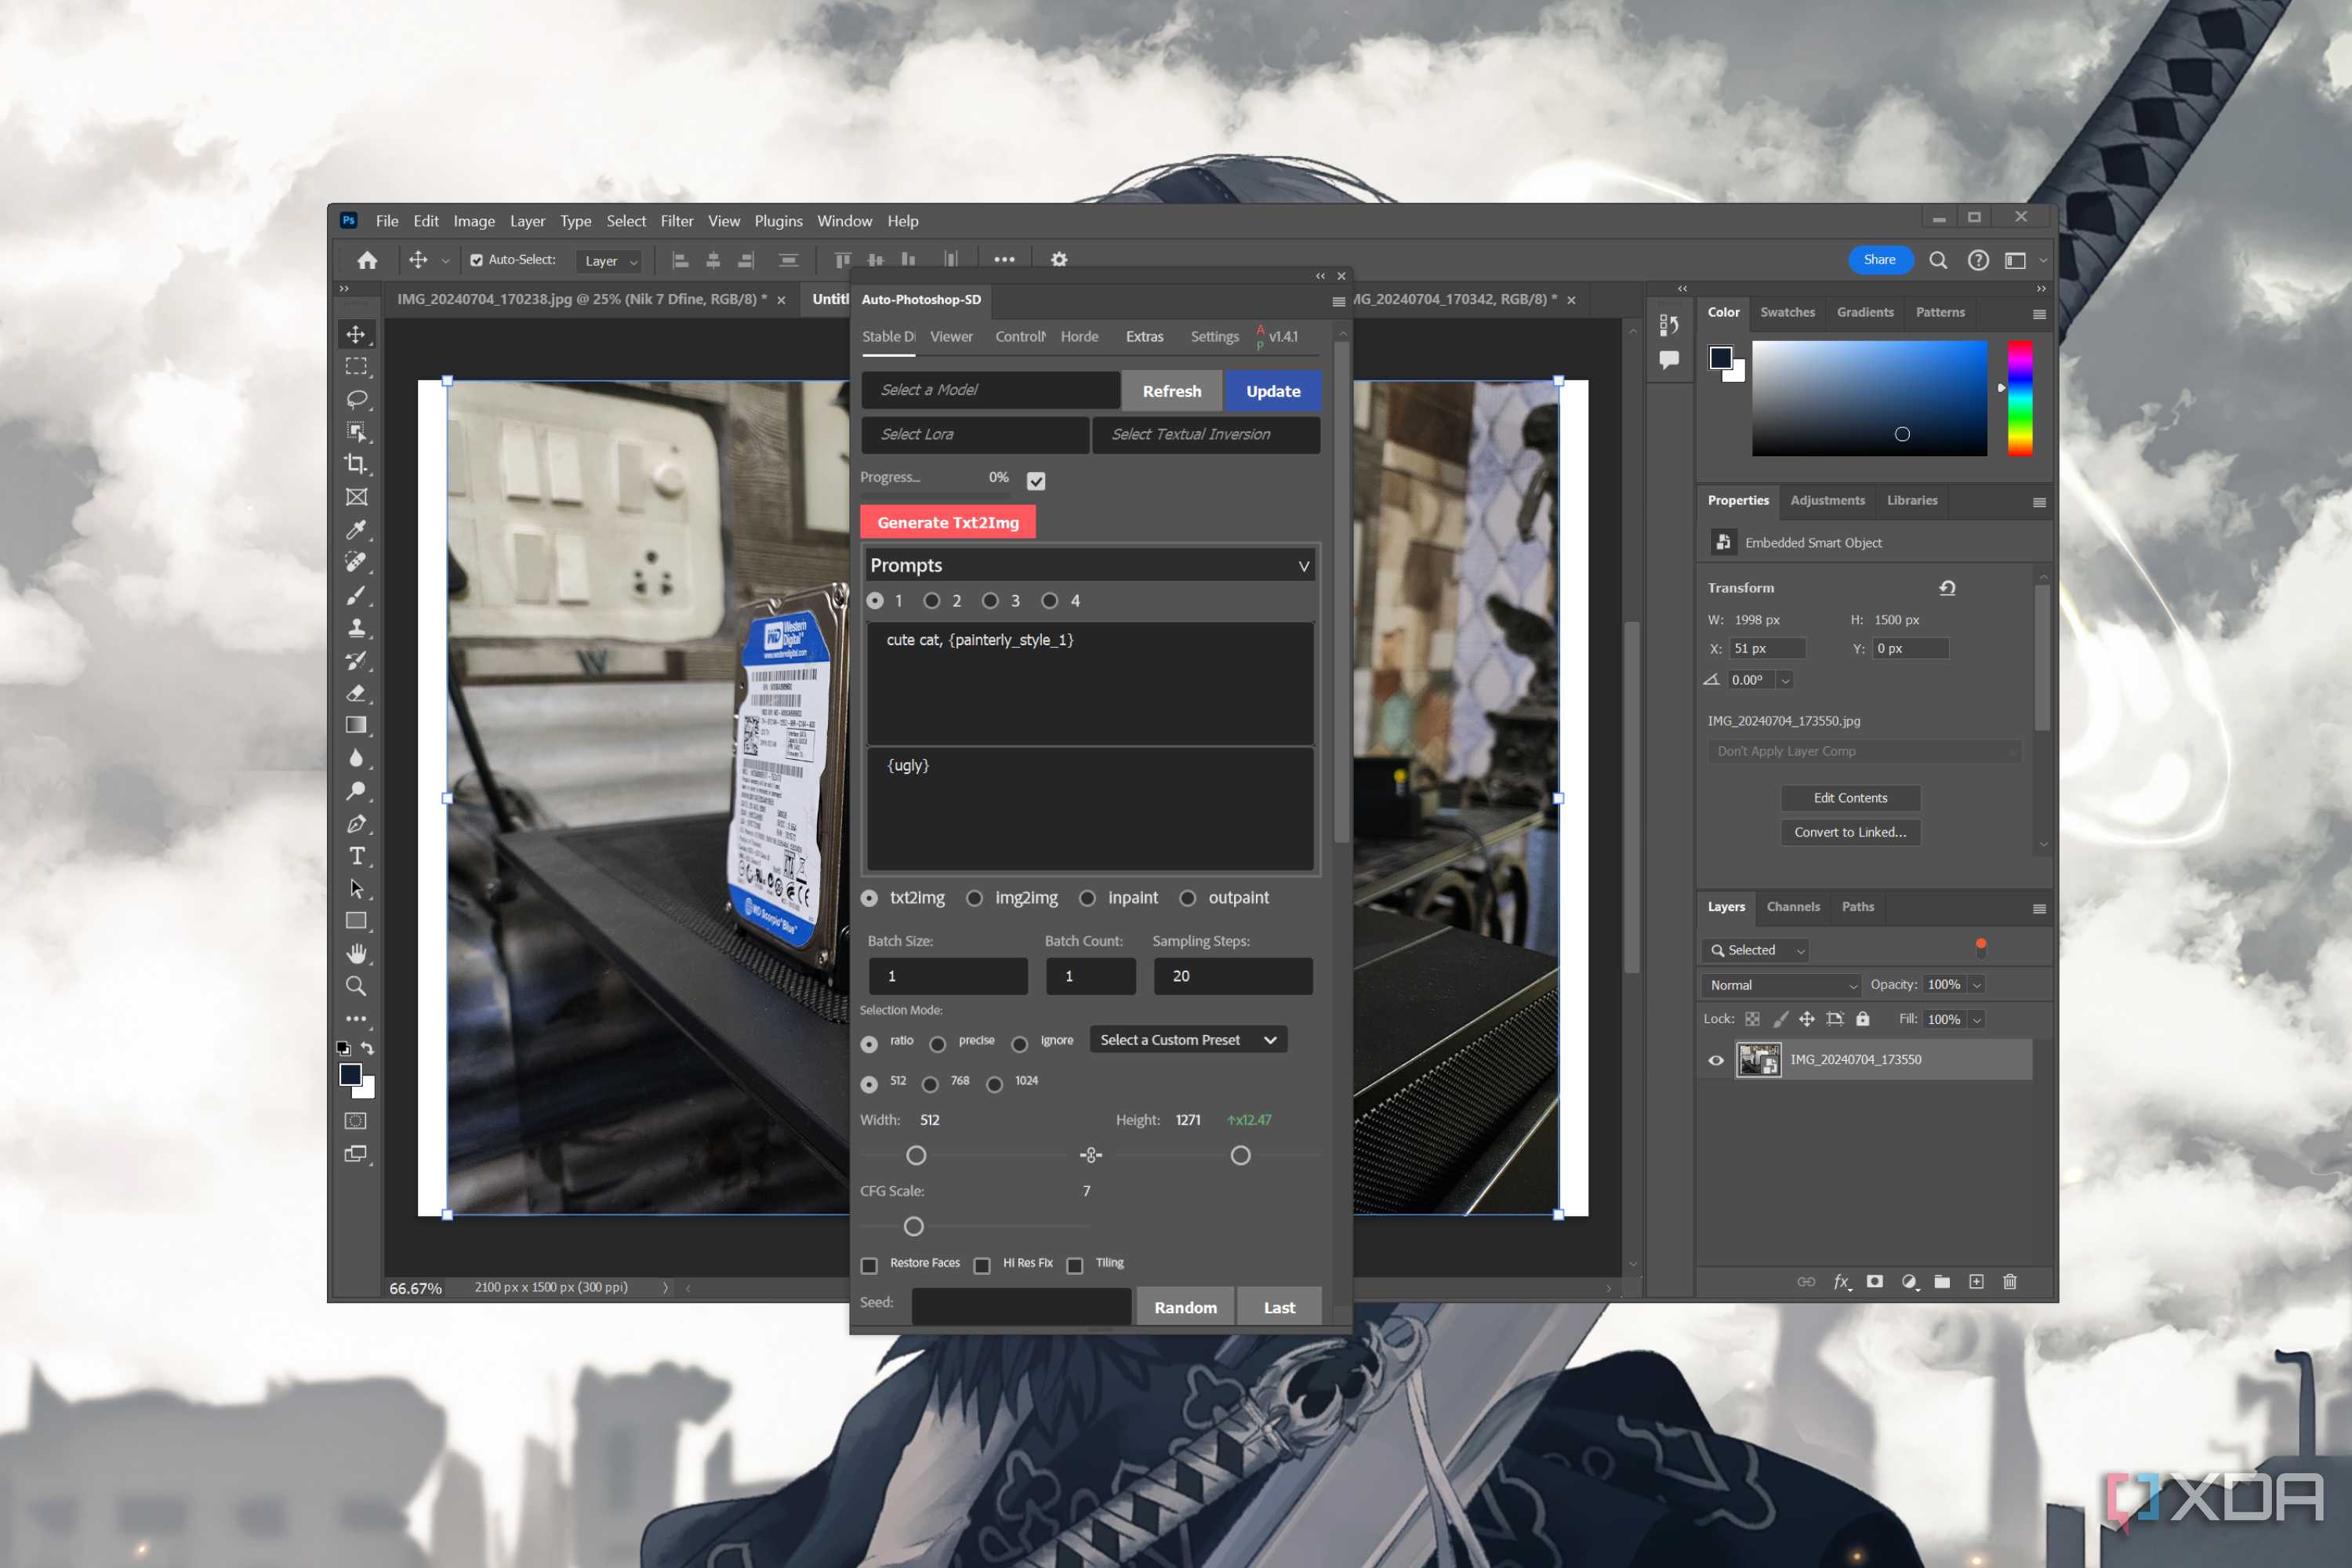The width and height of the screenshot is (2352, 1568).
Task: Open the Select a Model dropdown
Action: [x=990, y=390]
